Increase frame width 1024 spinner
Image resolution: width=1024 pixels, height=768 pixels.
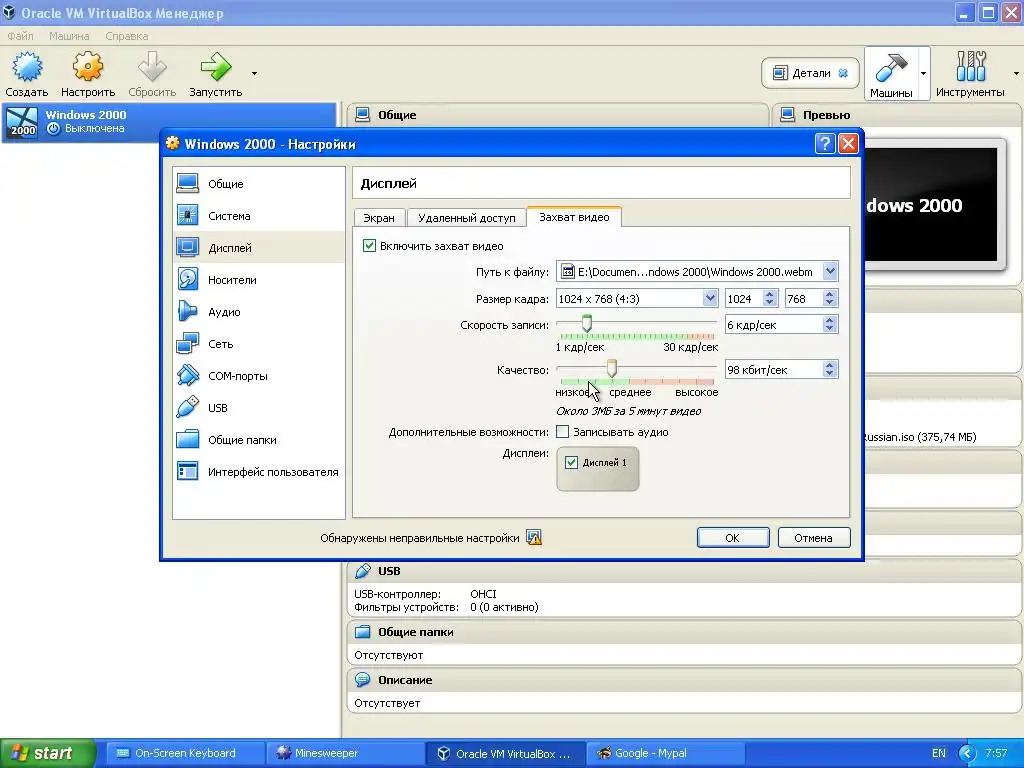[x=769, y=295]
